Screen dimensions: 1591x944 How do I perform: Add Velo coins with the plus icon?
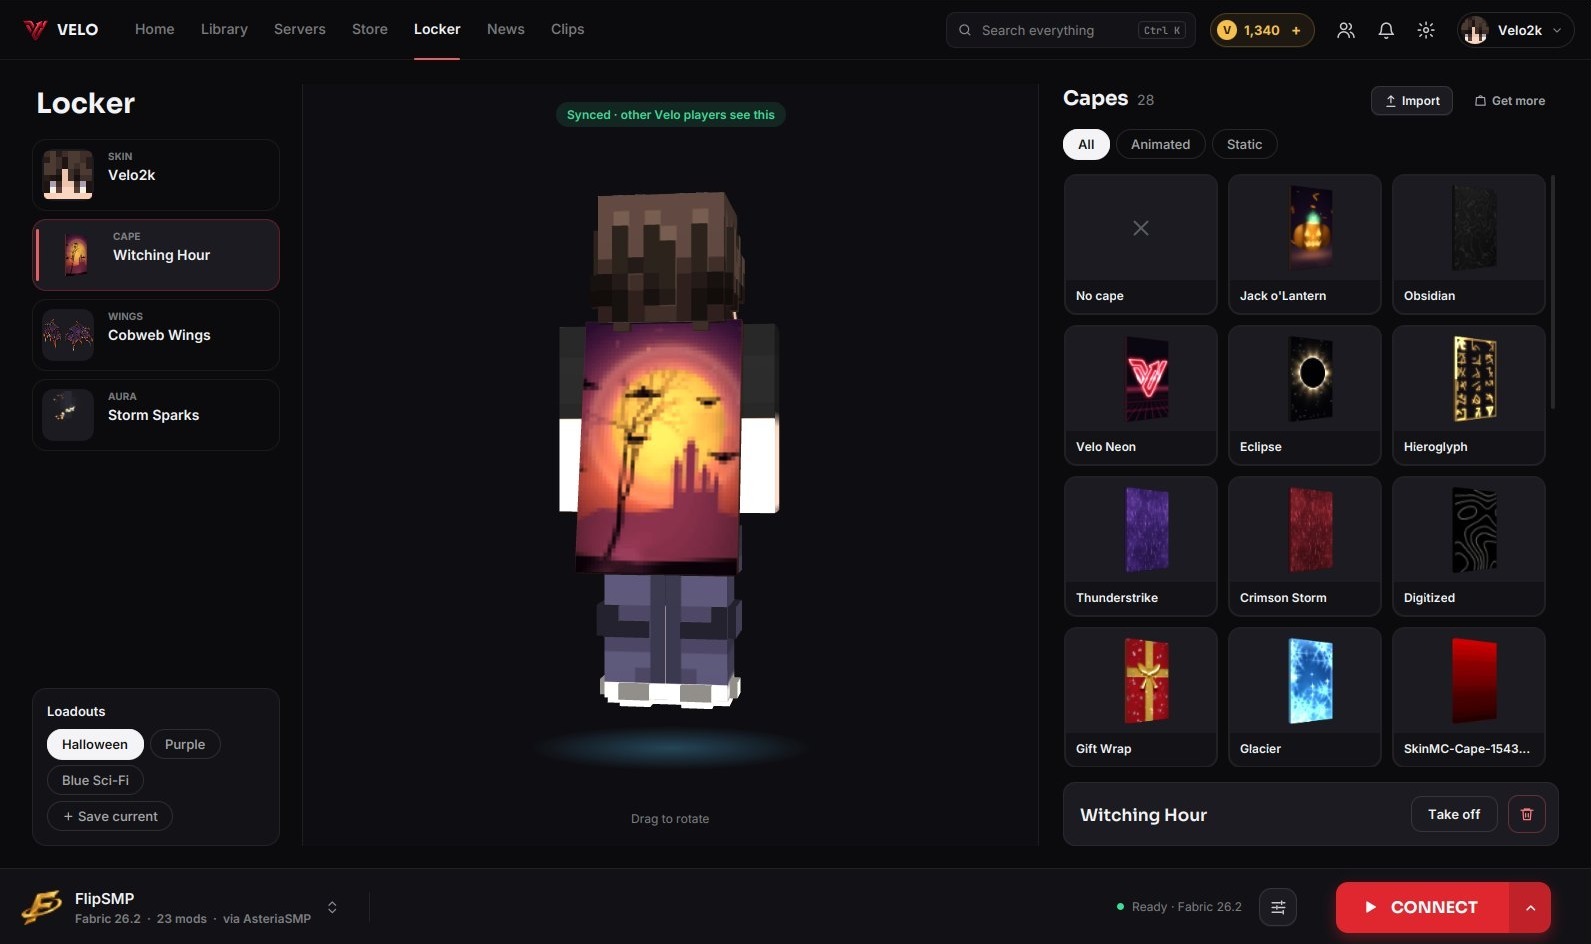(x=1296, y=30)
